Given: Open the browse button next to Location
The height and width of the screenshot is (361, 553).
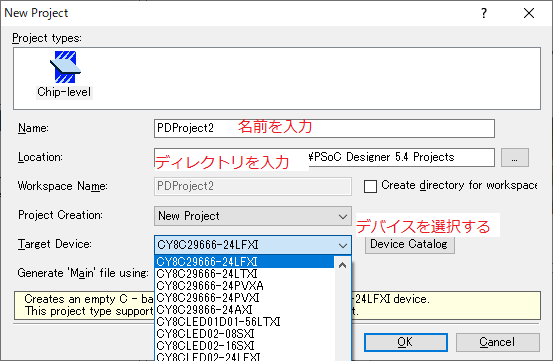Looking at the screenshot, I should (x=515, y=157).
